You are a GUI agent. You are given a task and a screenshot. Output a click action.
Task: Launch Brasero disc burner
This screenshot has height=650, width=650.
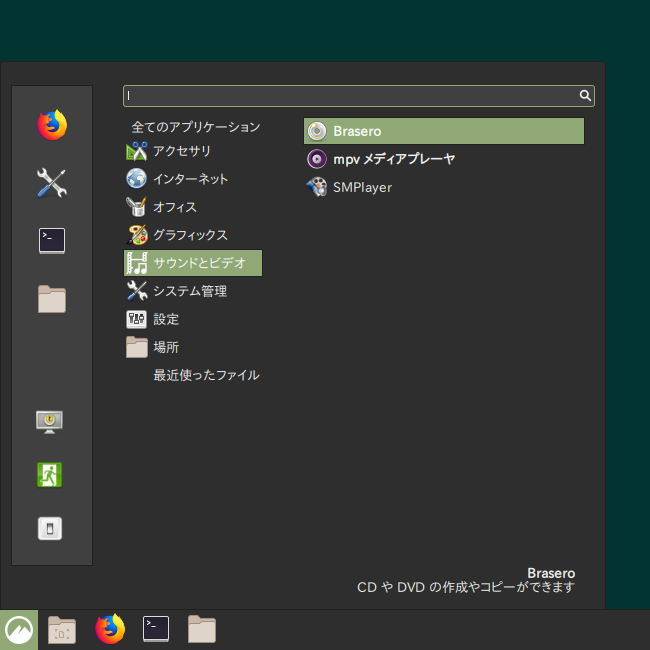click(x=444, y=131)
